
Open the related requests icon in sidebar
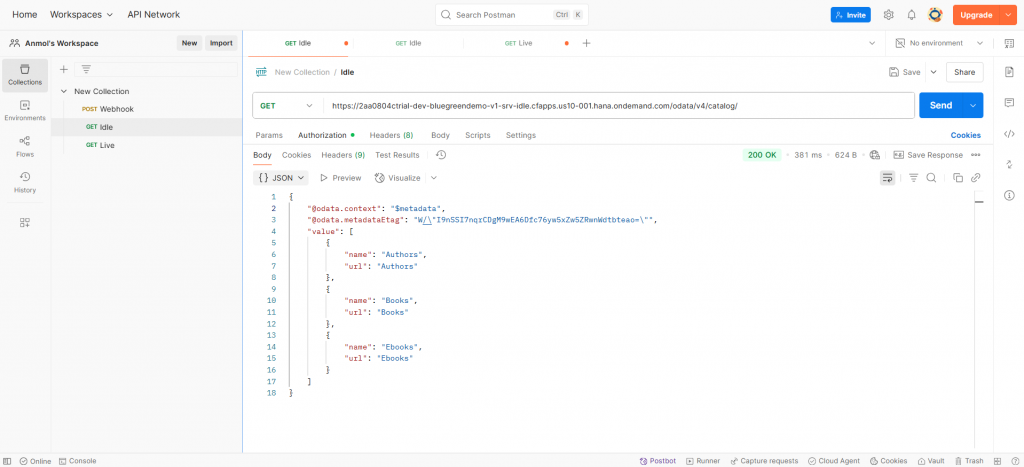(x=1009, y=164)
